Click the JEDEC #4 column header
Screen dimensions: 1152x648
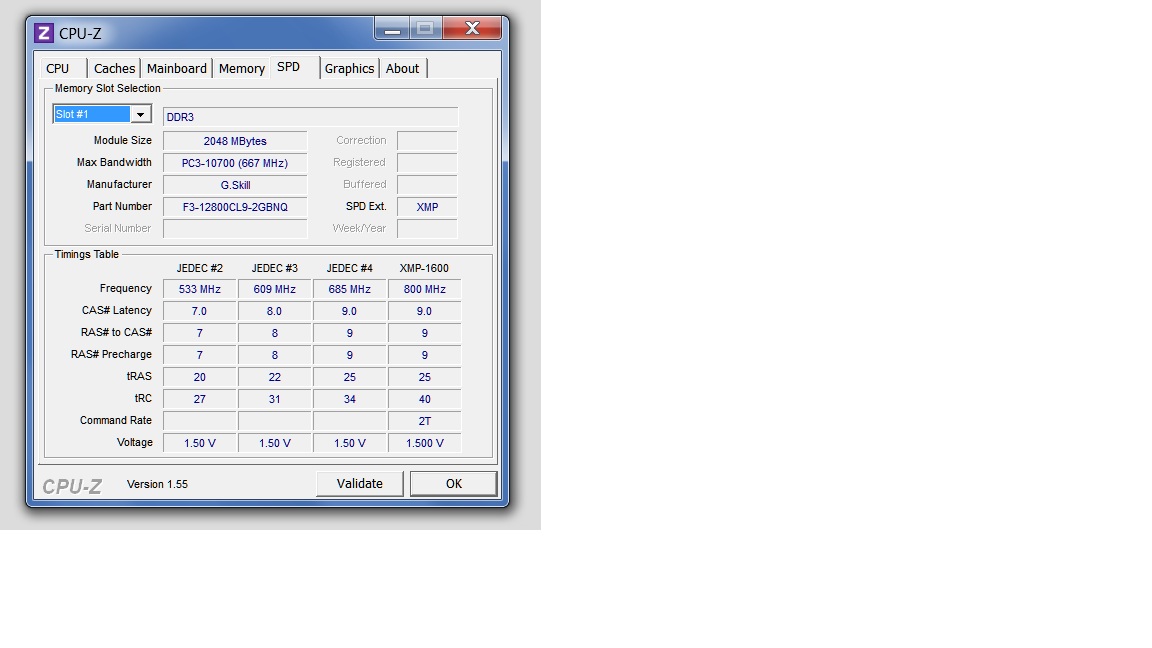click(350, 268)
